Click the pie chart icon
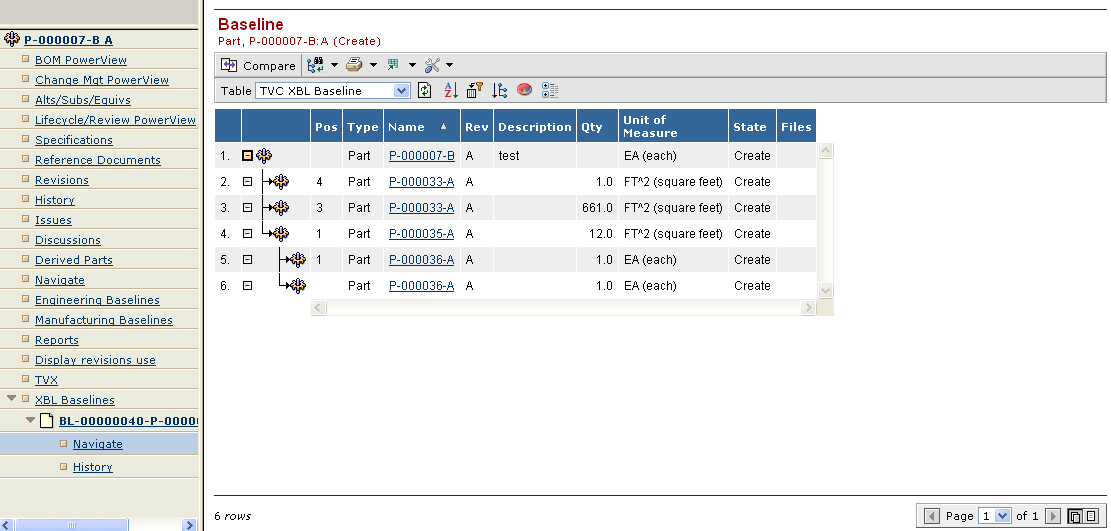 coord(524,91)
